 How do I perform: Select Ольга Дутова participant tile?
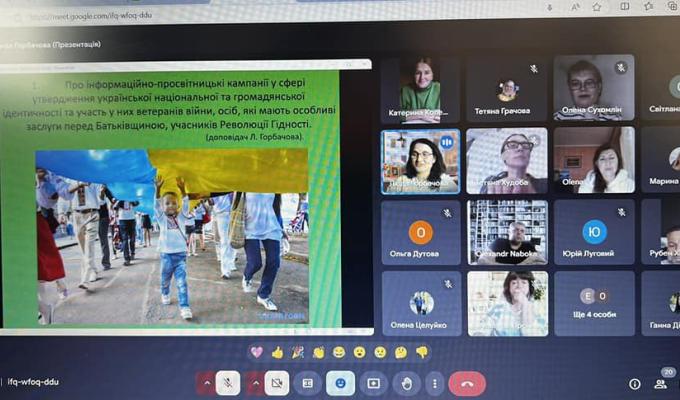[x=421, y=232]
